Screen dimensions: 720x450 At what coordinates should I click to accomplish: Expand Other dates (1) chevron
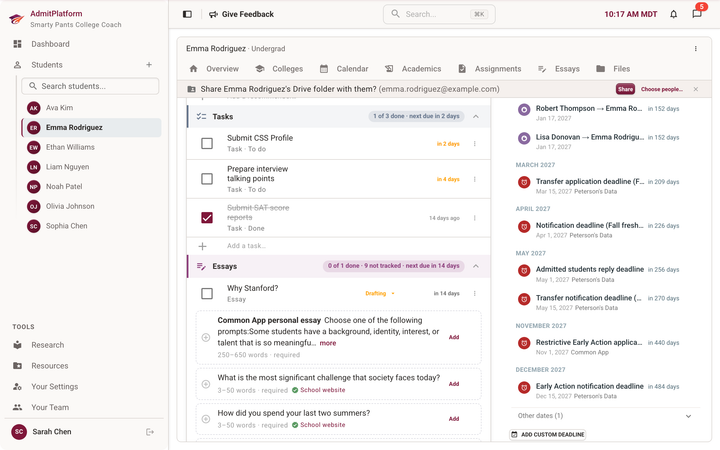click(x=688, y=416)
